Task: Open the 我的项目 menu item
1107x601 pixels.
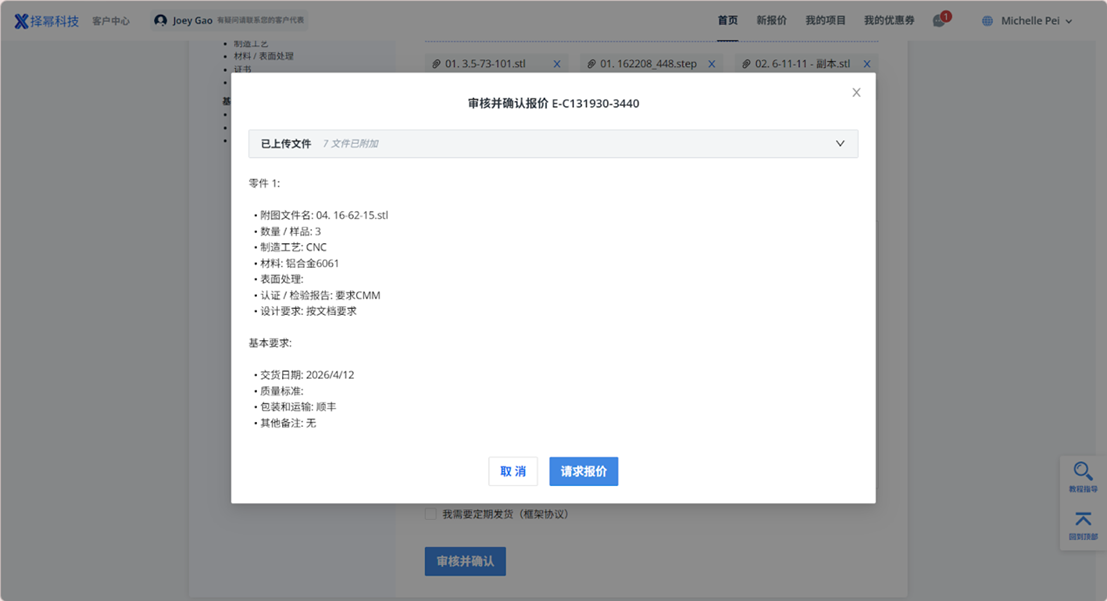Action: coord(825,20)
